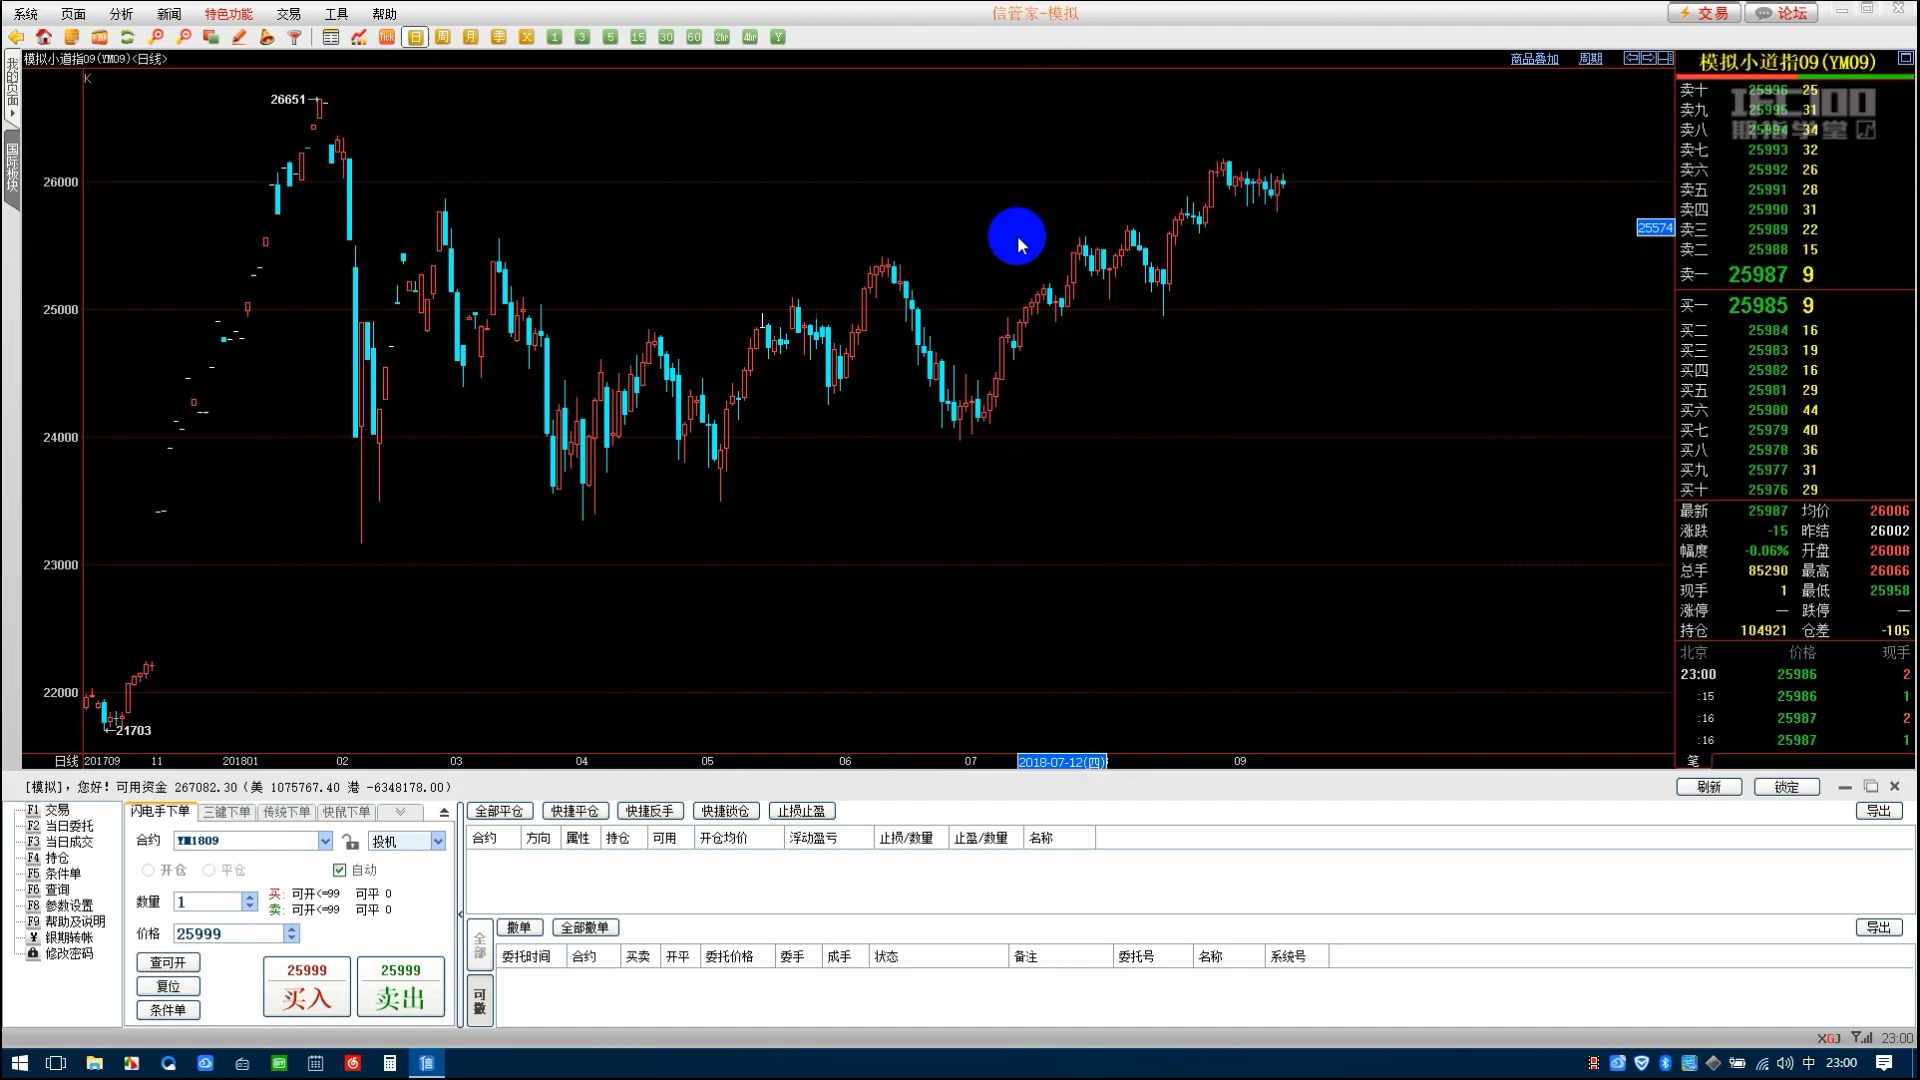Select the red drawing pencil tool
Screen dimensions: 1920x1080
(x=239, y=37)
